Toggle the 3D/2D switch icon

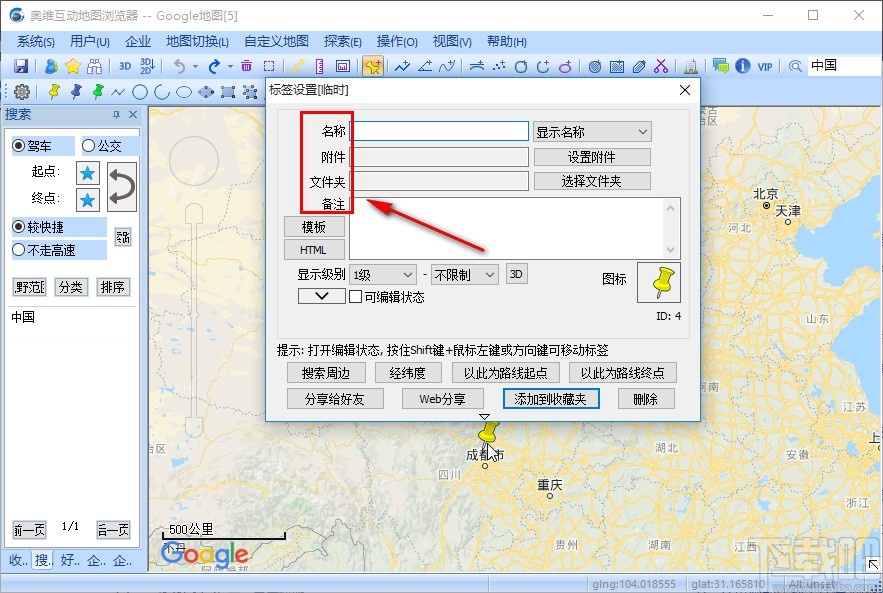tap(148, 66)
